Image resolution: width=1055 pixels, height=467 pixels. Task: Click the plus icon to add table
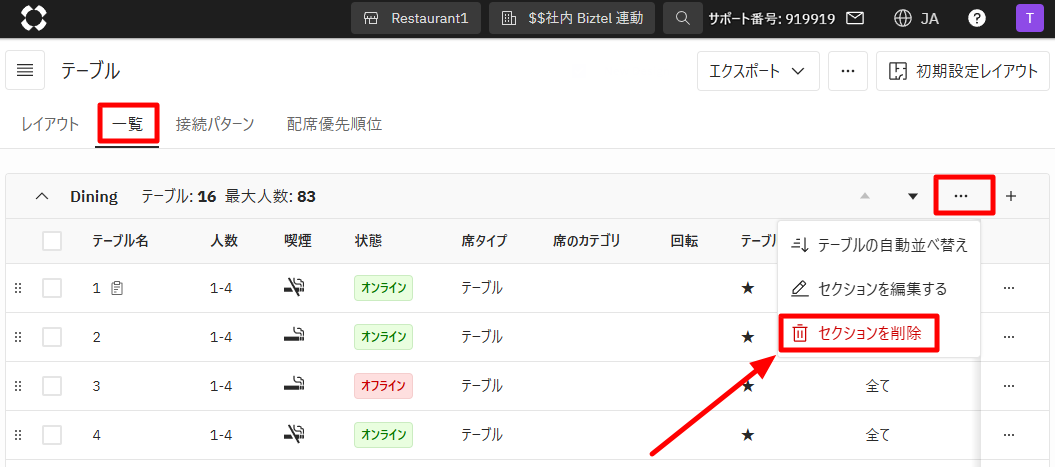pos(1010,196)
